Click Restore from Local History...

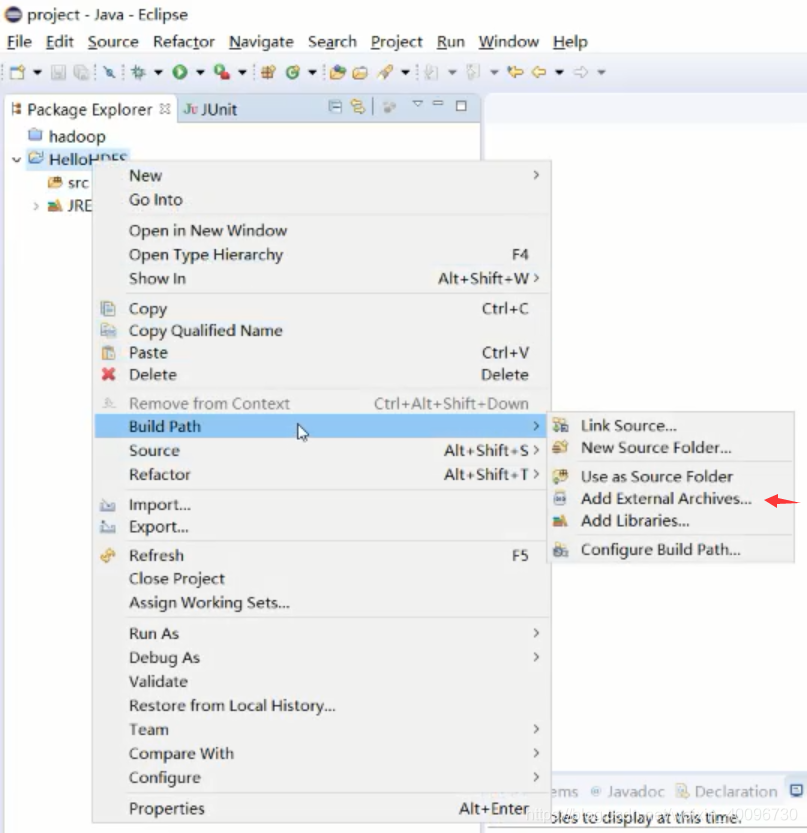click(x=321, y=706)
